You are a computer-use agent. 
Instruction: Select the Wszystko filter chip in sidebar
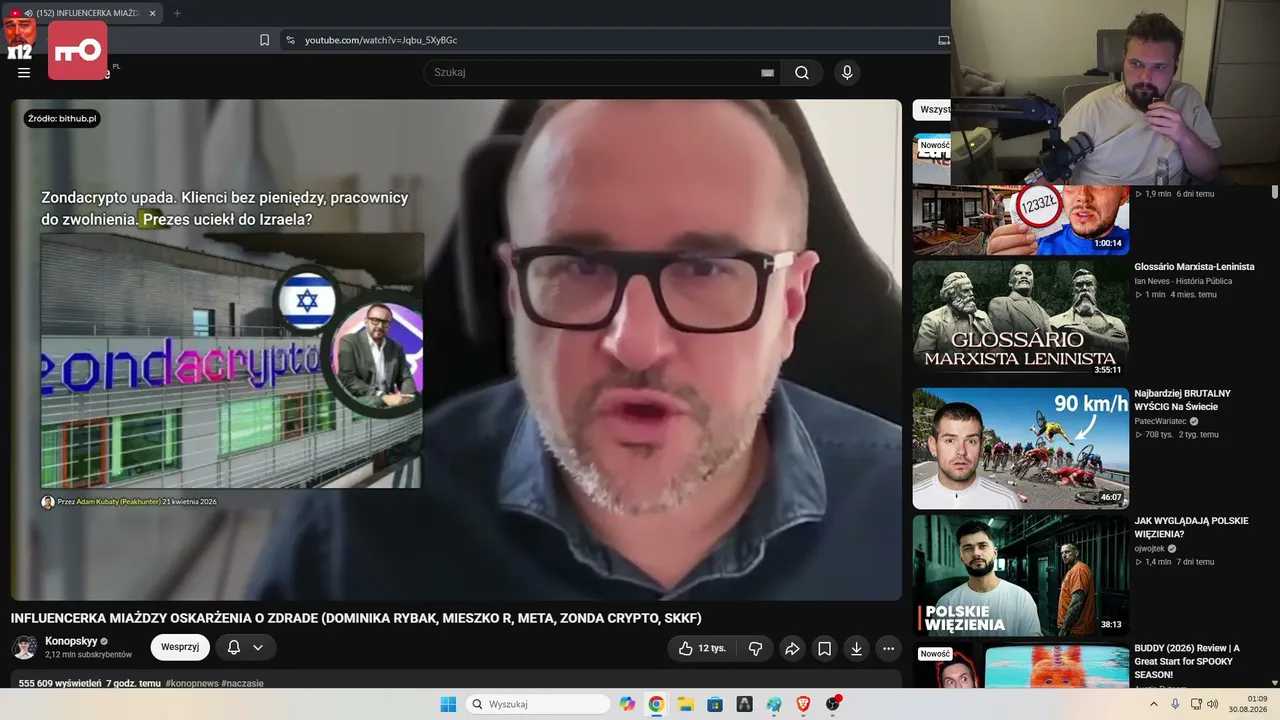(932, 110)
